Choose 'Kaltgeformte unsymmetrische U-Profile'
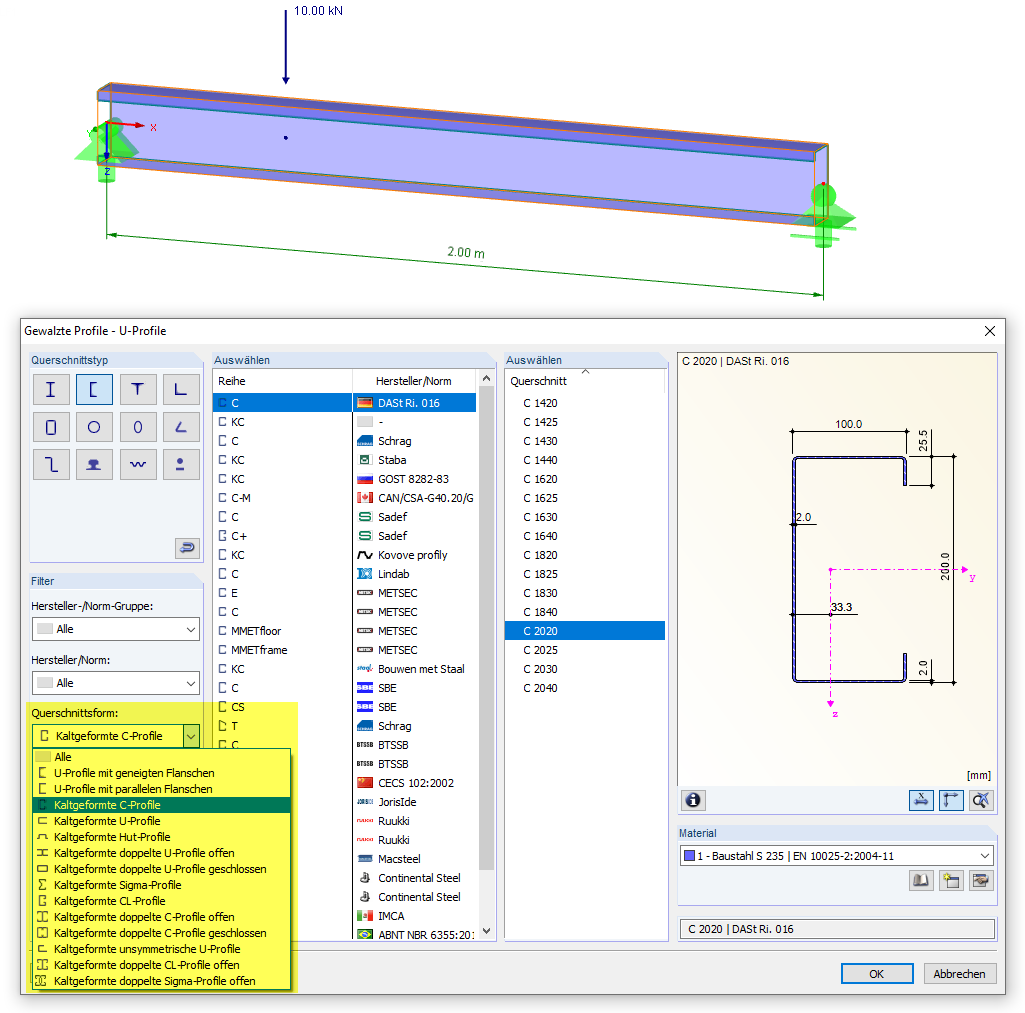The height and width of the screenshot is (1013, 1025). point(161,949)
